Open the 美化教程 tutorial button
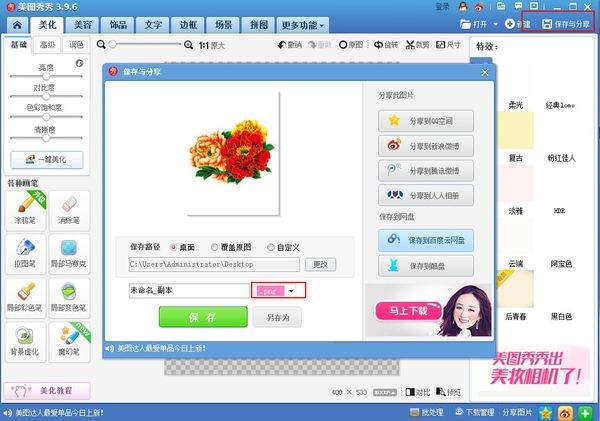Screen dimensions: 600x421 tap(47, 391)
